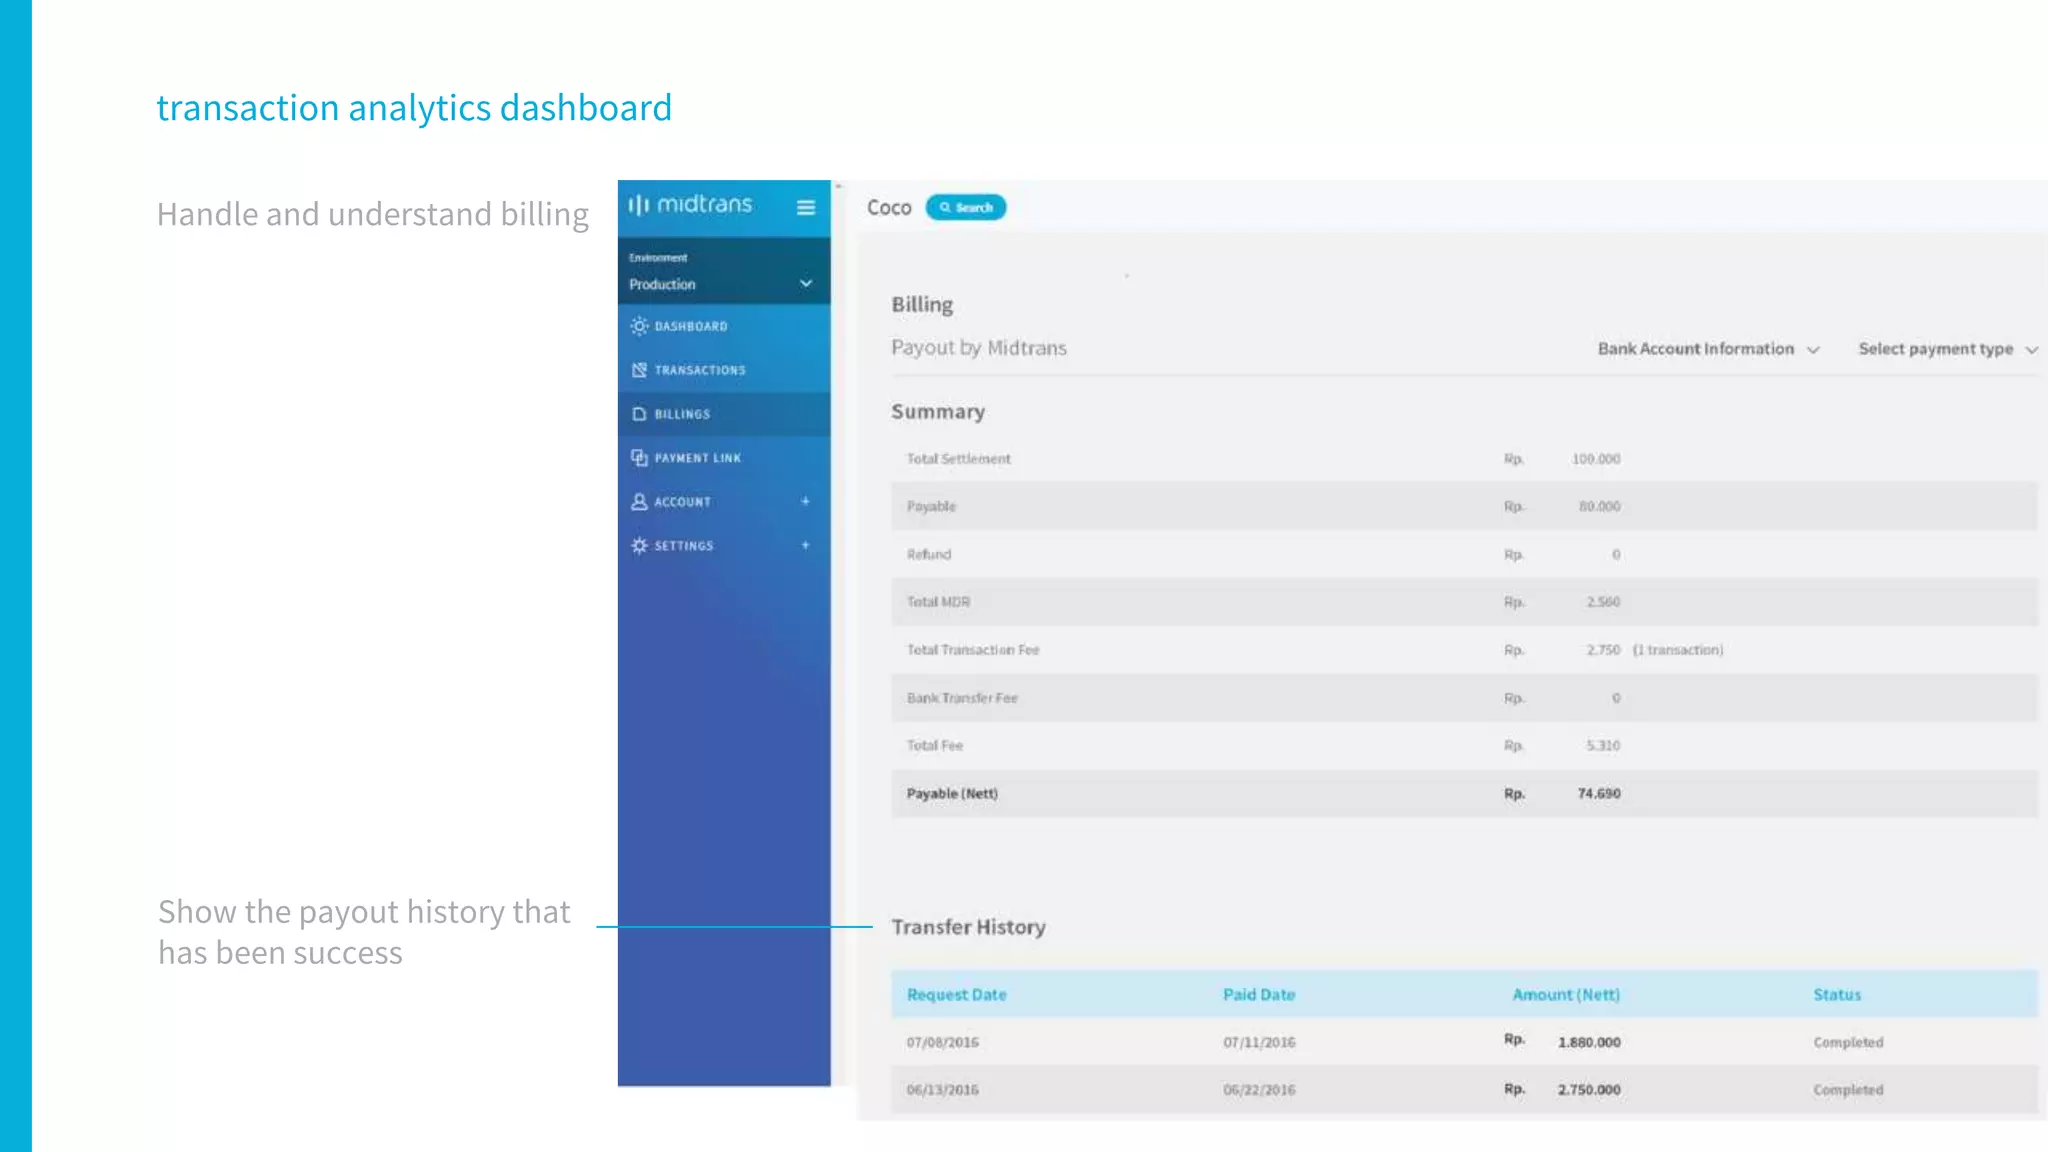This screenshot has width=2048, height=1152.
Task: Click the Dashboard gear icon
Action: [639, 326]
